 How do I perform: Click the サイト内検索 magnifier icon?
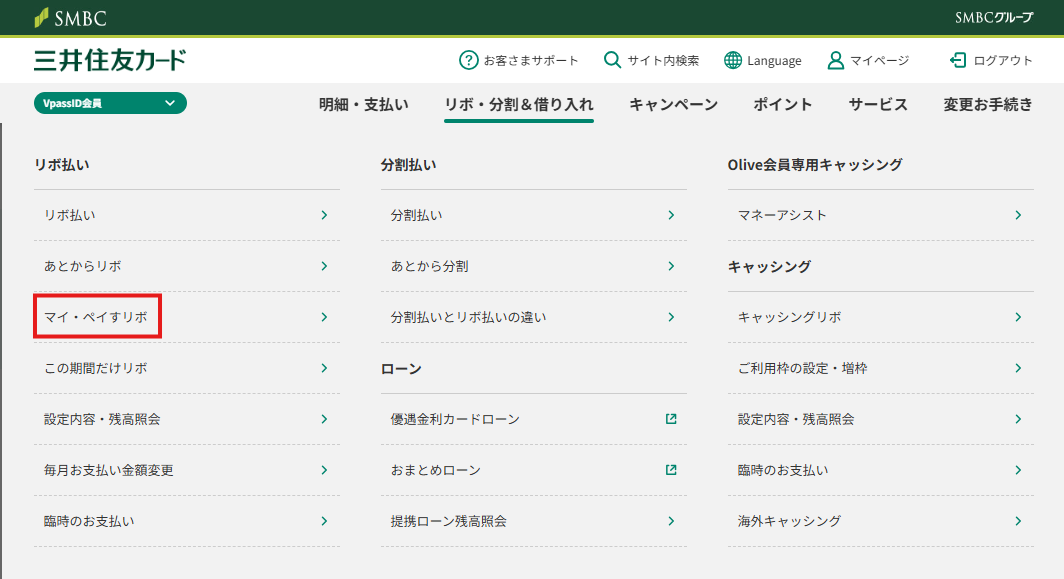pos(612,60)
